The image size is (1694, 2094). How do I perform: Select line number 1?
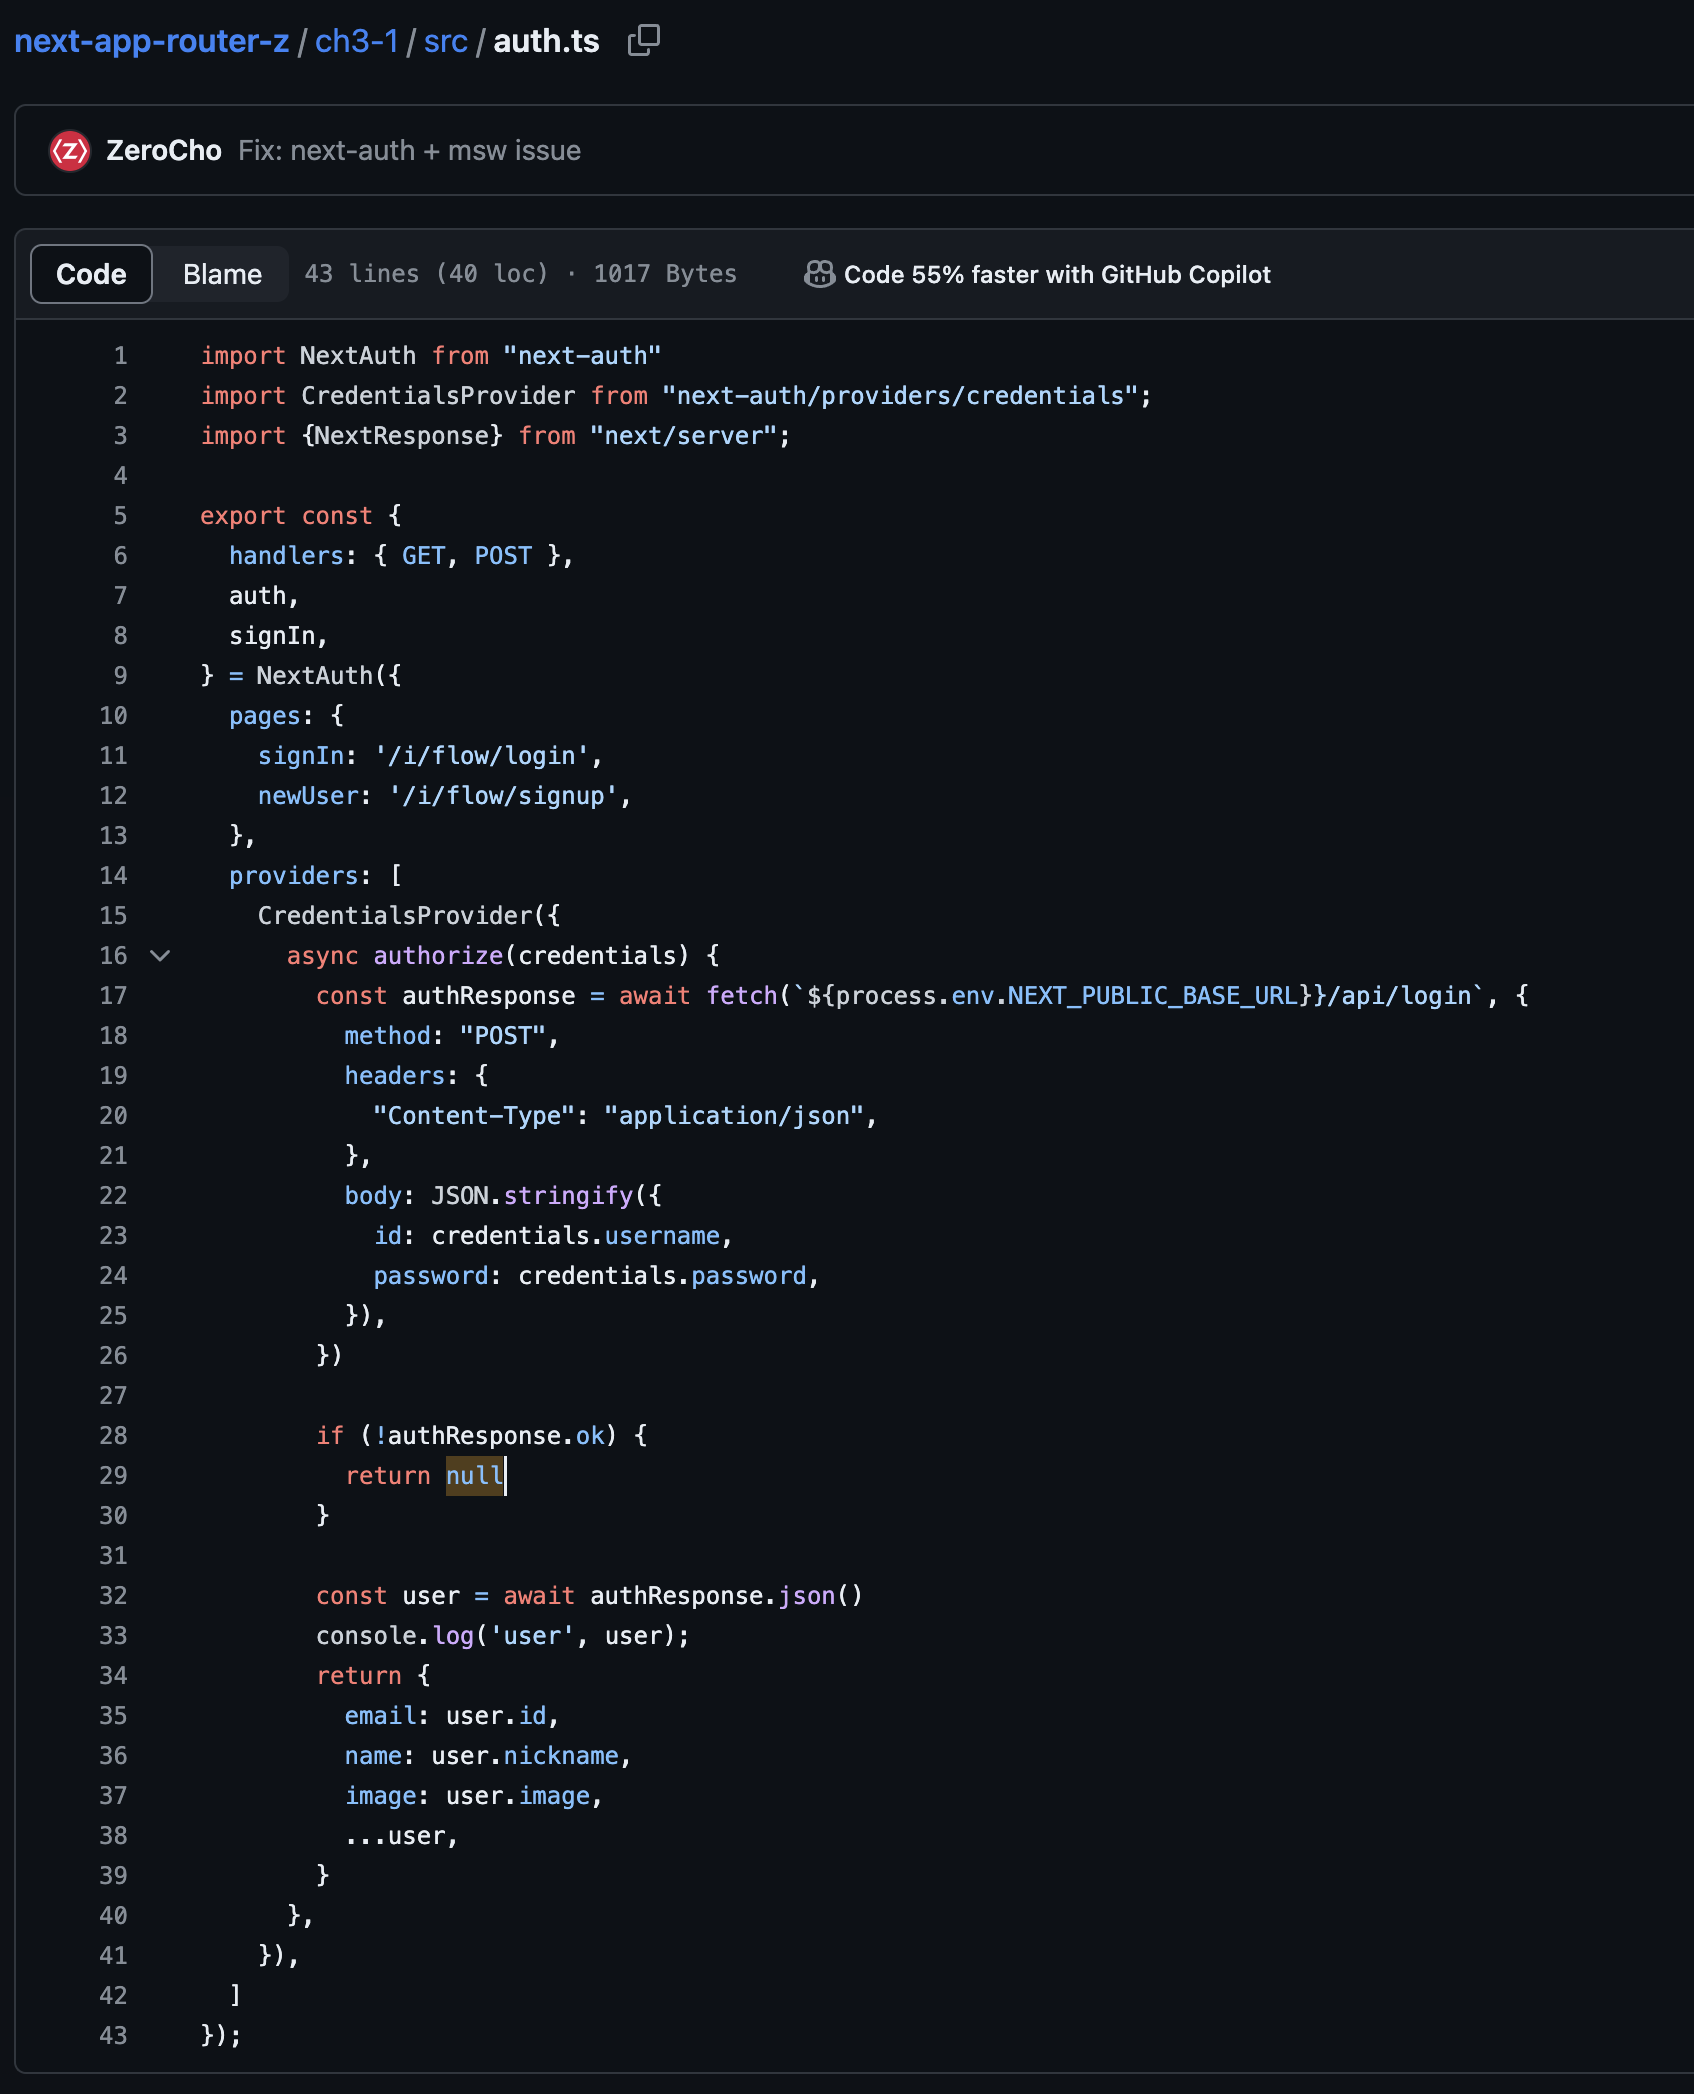(120, 356)
